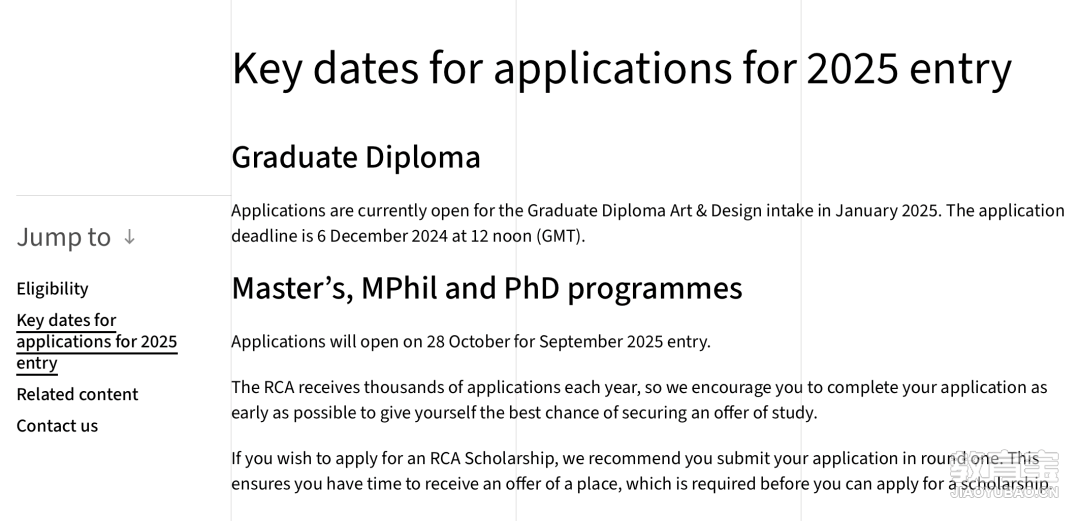1080x521 pixels.
Task: Click paragraph about RCA receiving thousands of applications
Action: [639, 400]
